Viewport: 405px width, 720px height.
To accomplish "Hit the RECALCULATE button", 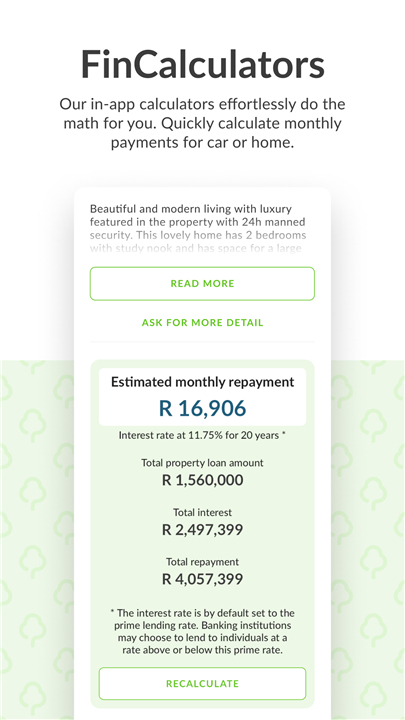I will tap(202, 684).
